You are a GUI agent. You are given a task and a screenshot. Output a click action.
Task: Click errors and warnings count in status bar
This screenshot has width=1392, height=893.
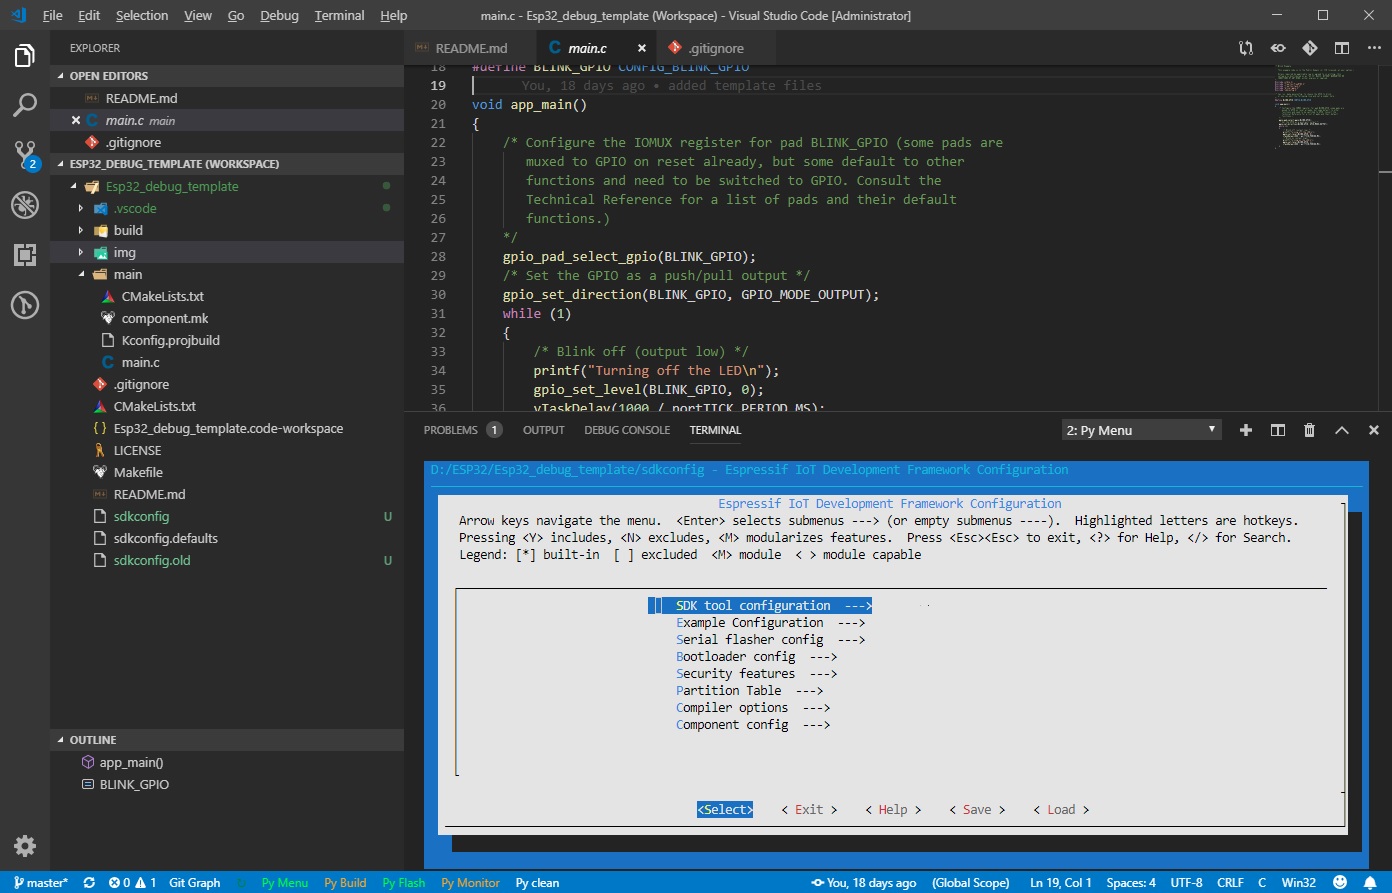coord(132,883)
